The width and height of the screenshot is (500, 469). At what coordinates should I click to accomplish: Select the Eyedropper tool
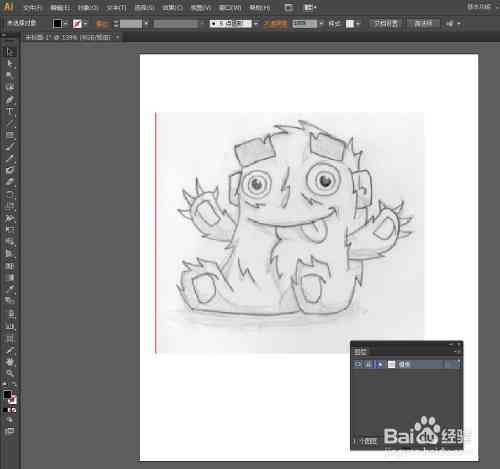(x=10, y=289)
